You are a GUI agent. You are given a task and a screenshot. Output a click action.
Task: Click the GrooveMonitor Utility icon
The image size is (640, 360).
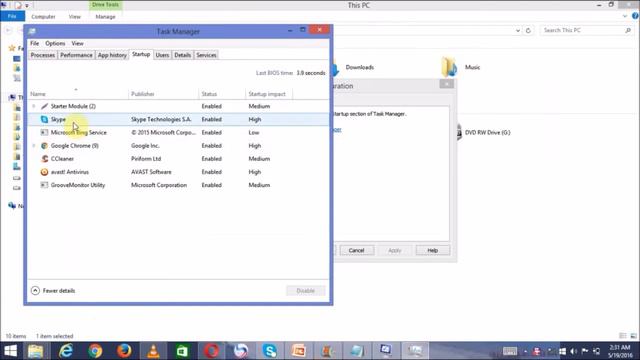(x=44, y=185)
